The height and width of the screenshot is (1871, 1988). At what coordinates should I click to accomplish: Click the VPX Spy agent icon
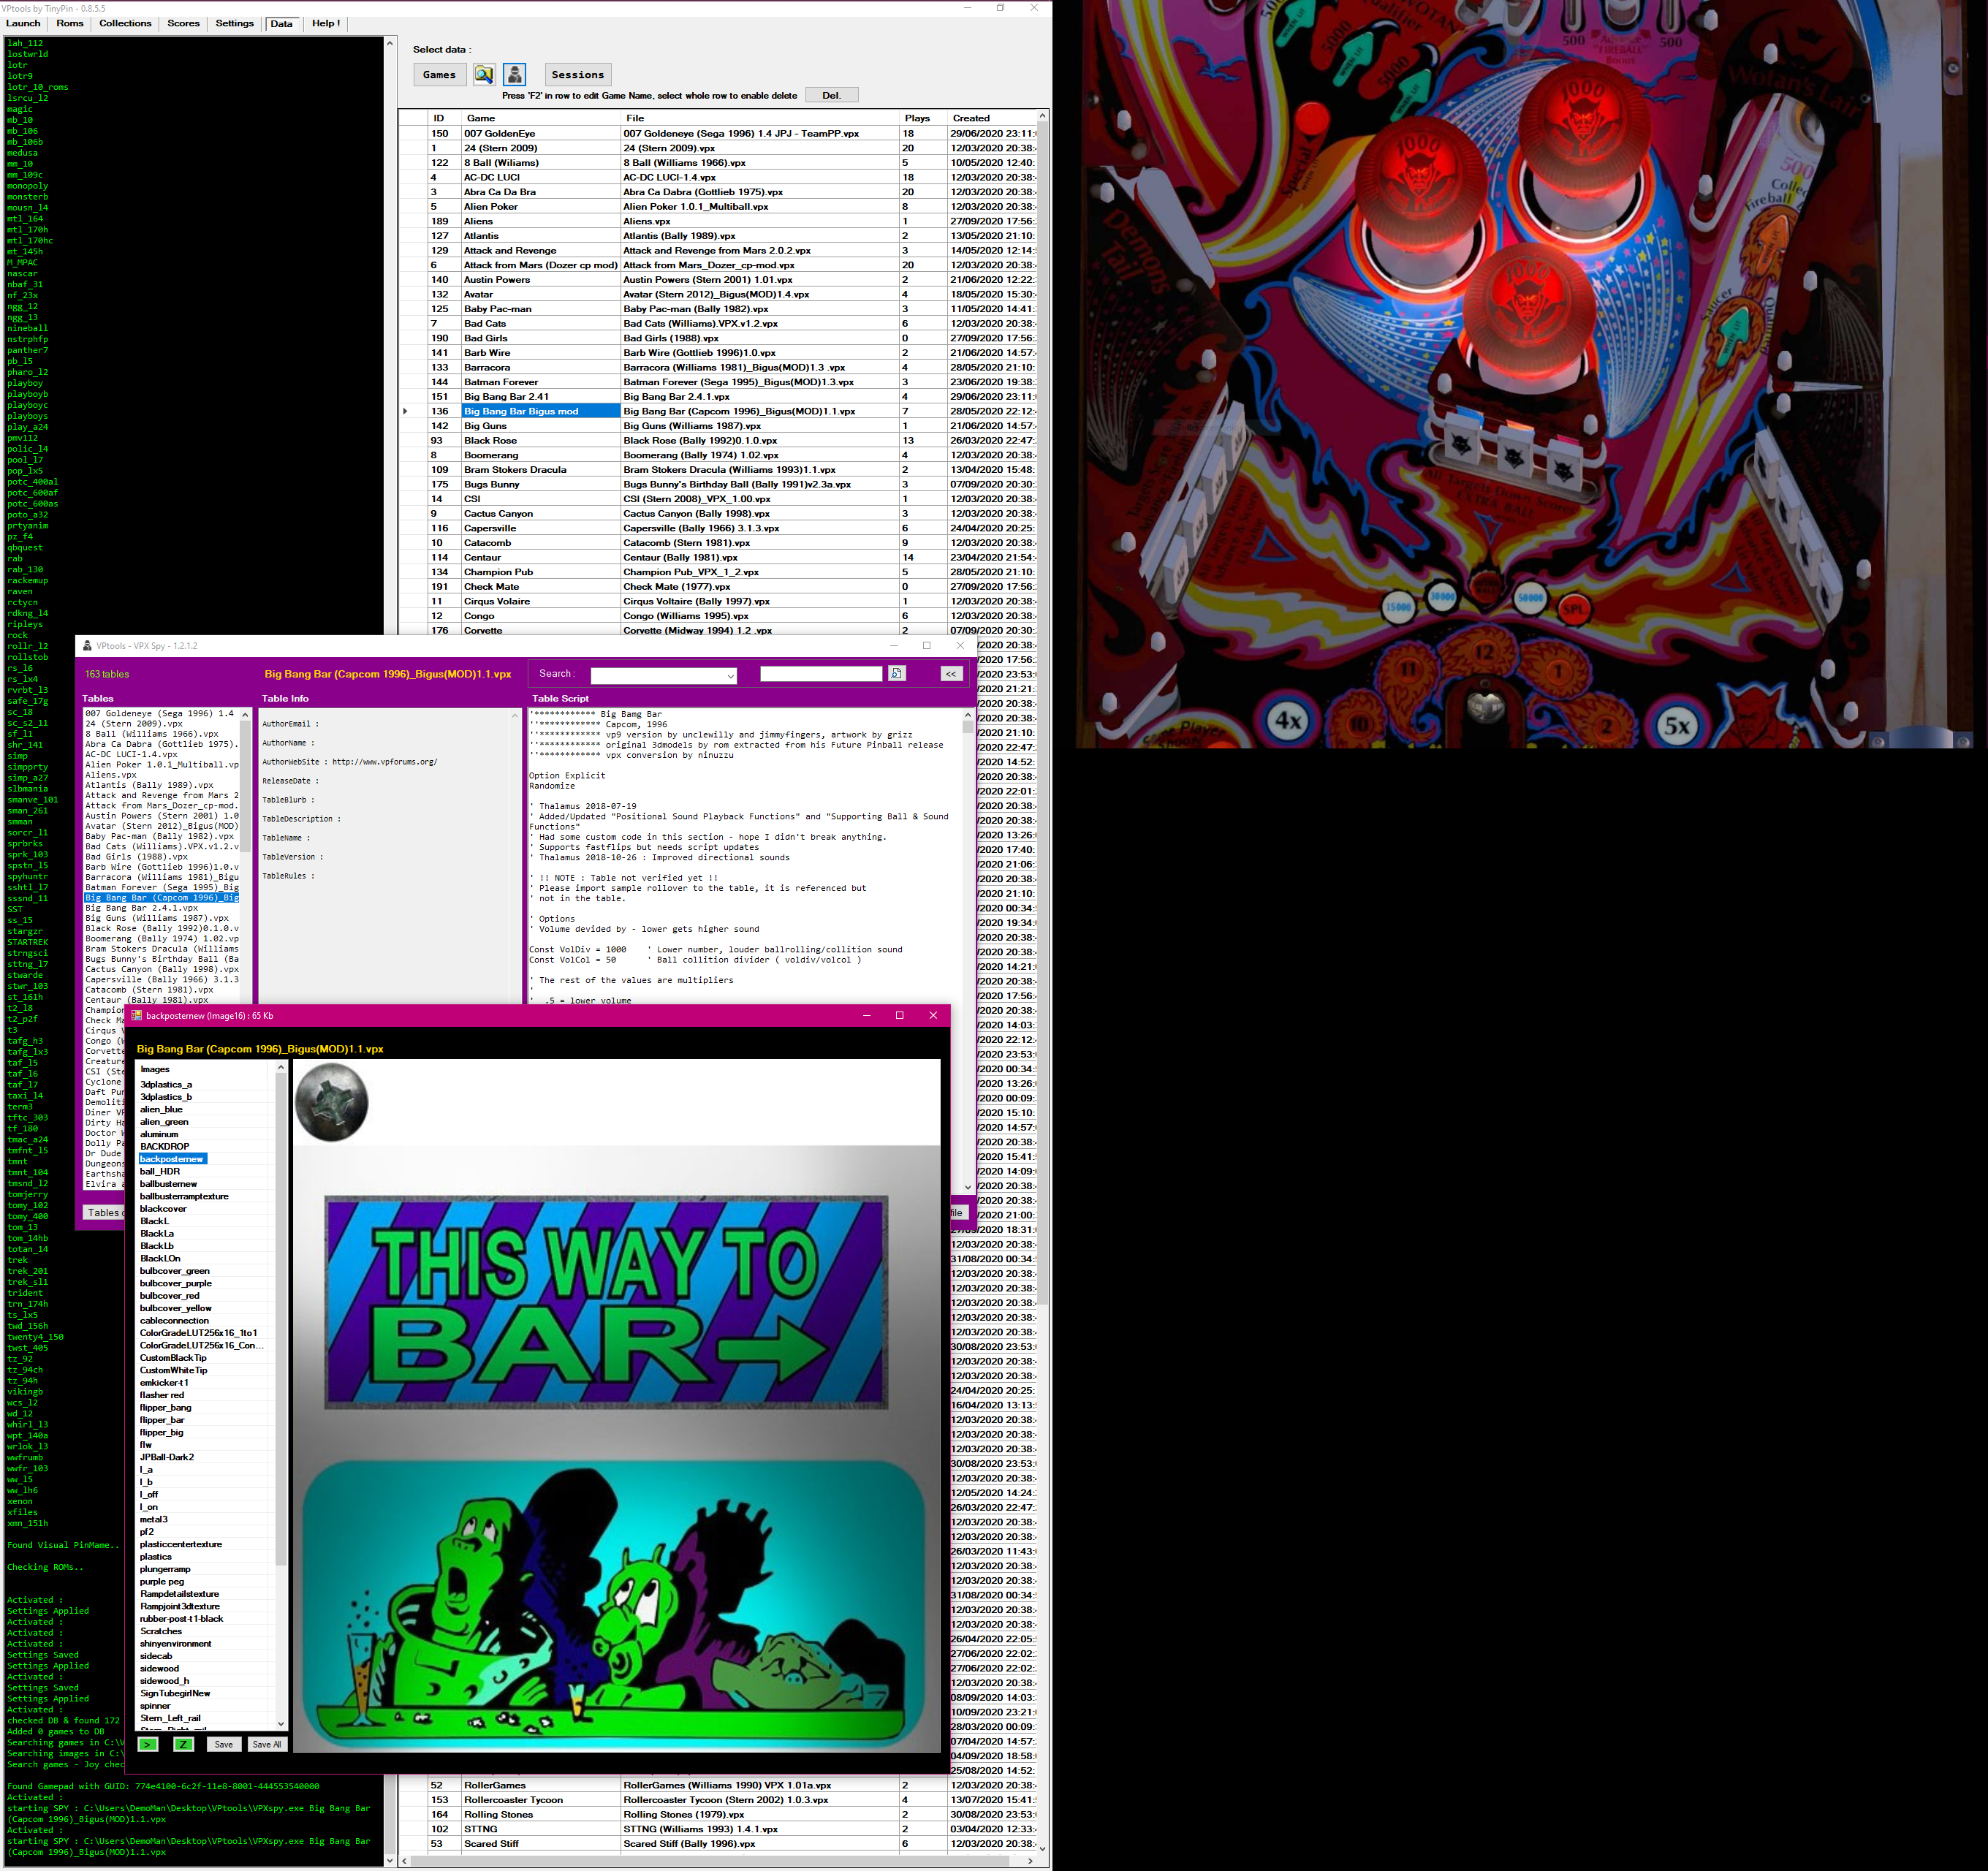[x=515, y=75]
